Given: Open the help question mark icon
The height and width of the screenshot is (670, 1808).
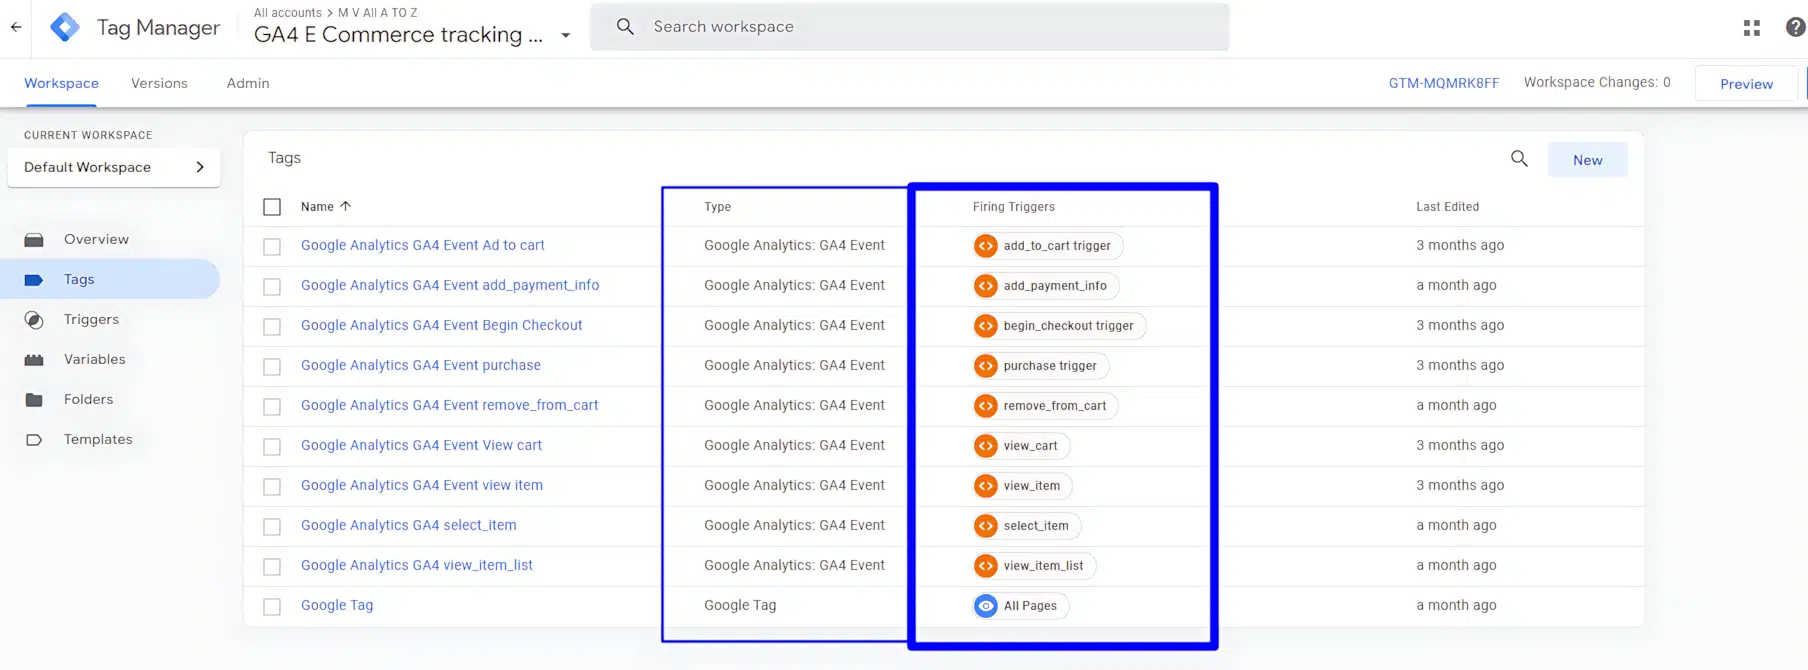Looking at the screenshot, I should (1795, 28).
